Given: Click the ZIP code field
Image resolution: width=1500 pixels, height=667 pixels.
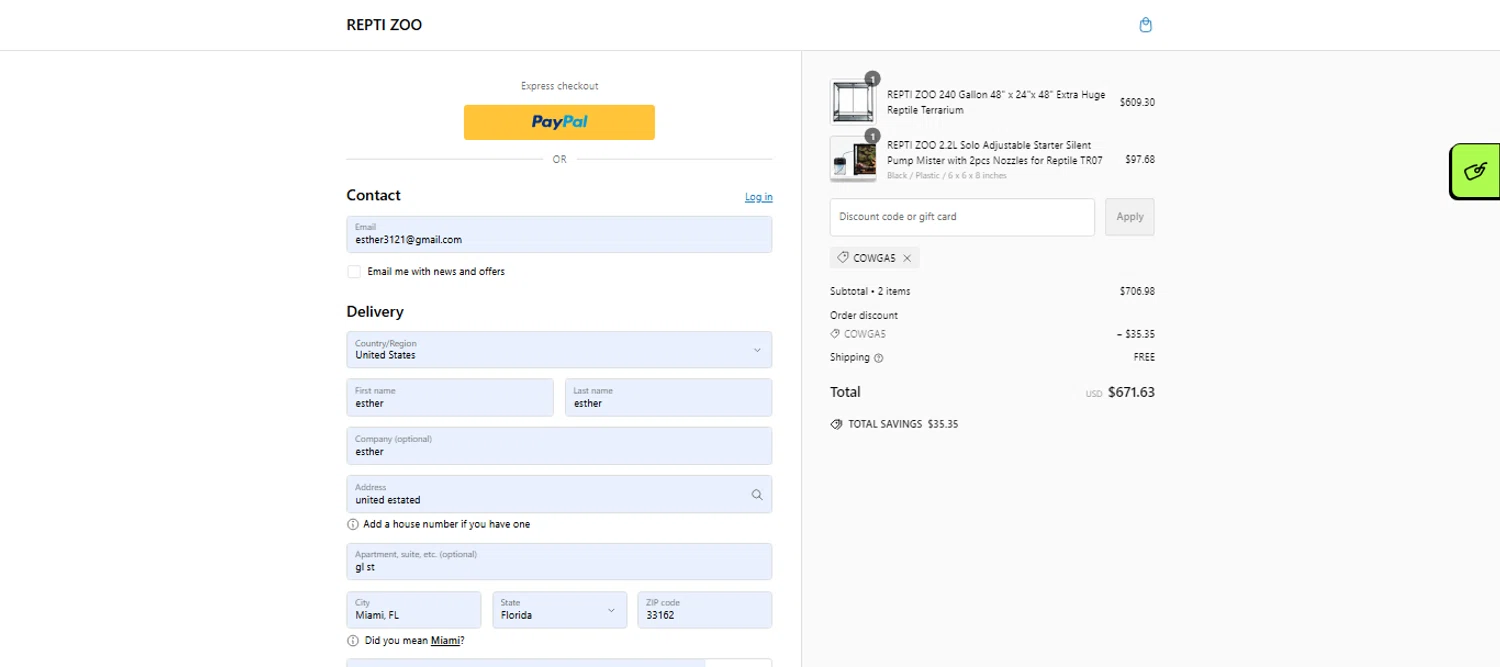Looking at the screenshot, I should click(705, 610).
